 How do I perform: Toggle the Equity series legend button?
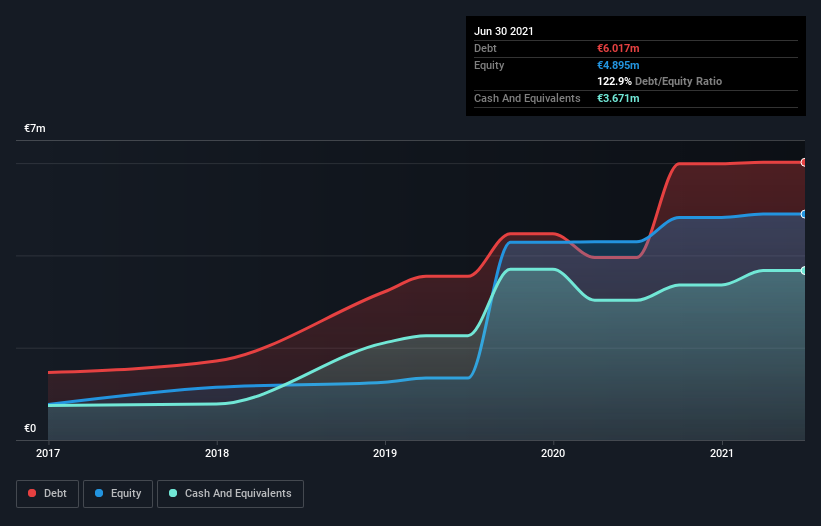pos(118,494)
